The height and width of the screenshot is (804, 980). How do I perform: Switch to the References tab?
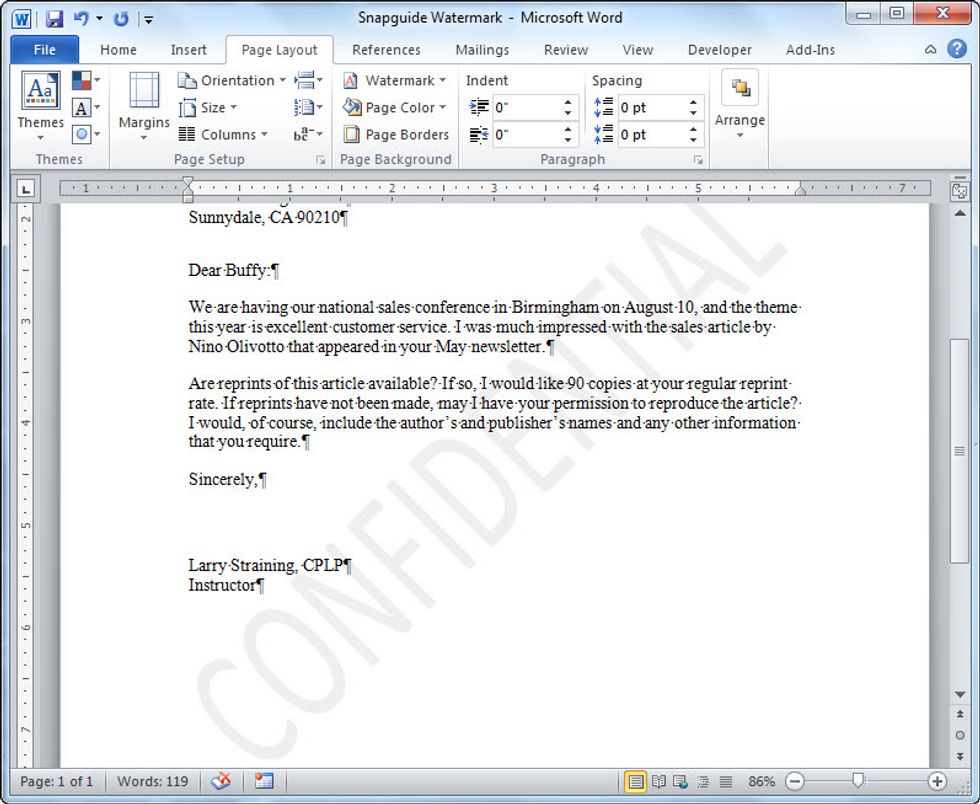click(x=386, y=49)
